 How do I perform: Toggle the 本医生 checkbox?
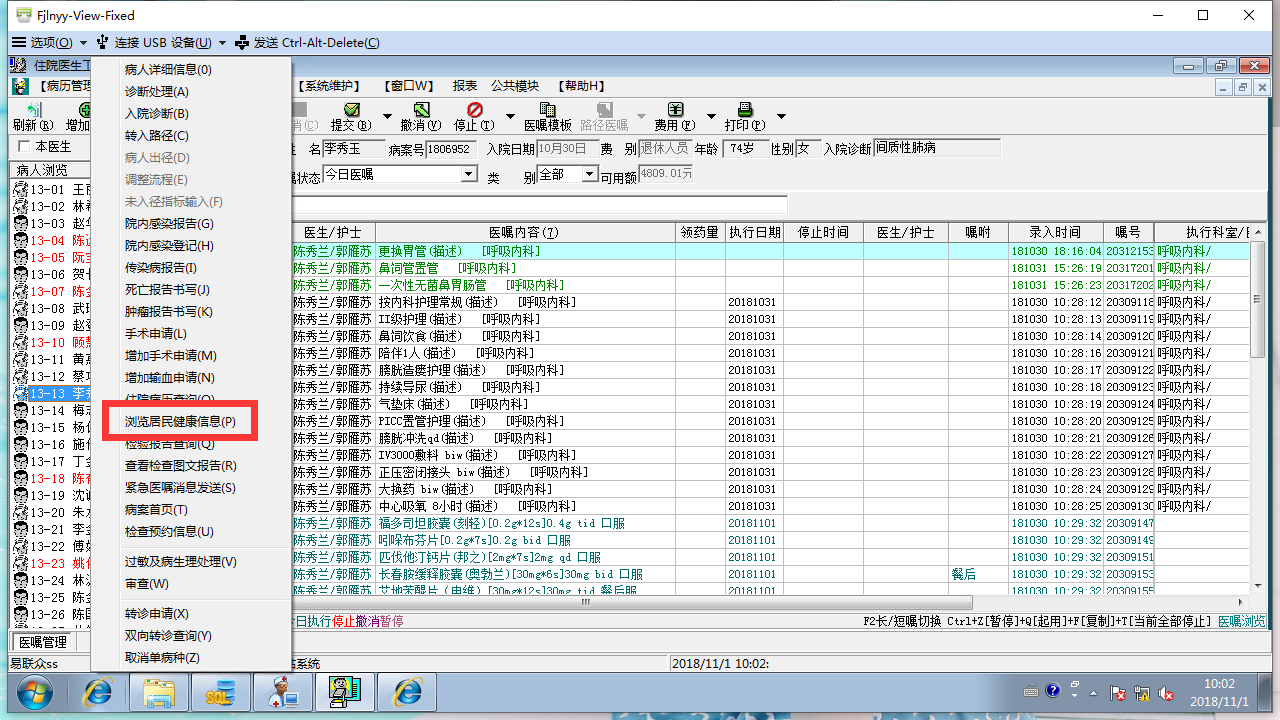(x=24, y=147)
